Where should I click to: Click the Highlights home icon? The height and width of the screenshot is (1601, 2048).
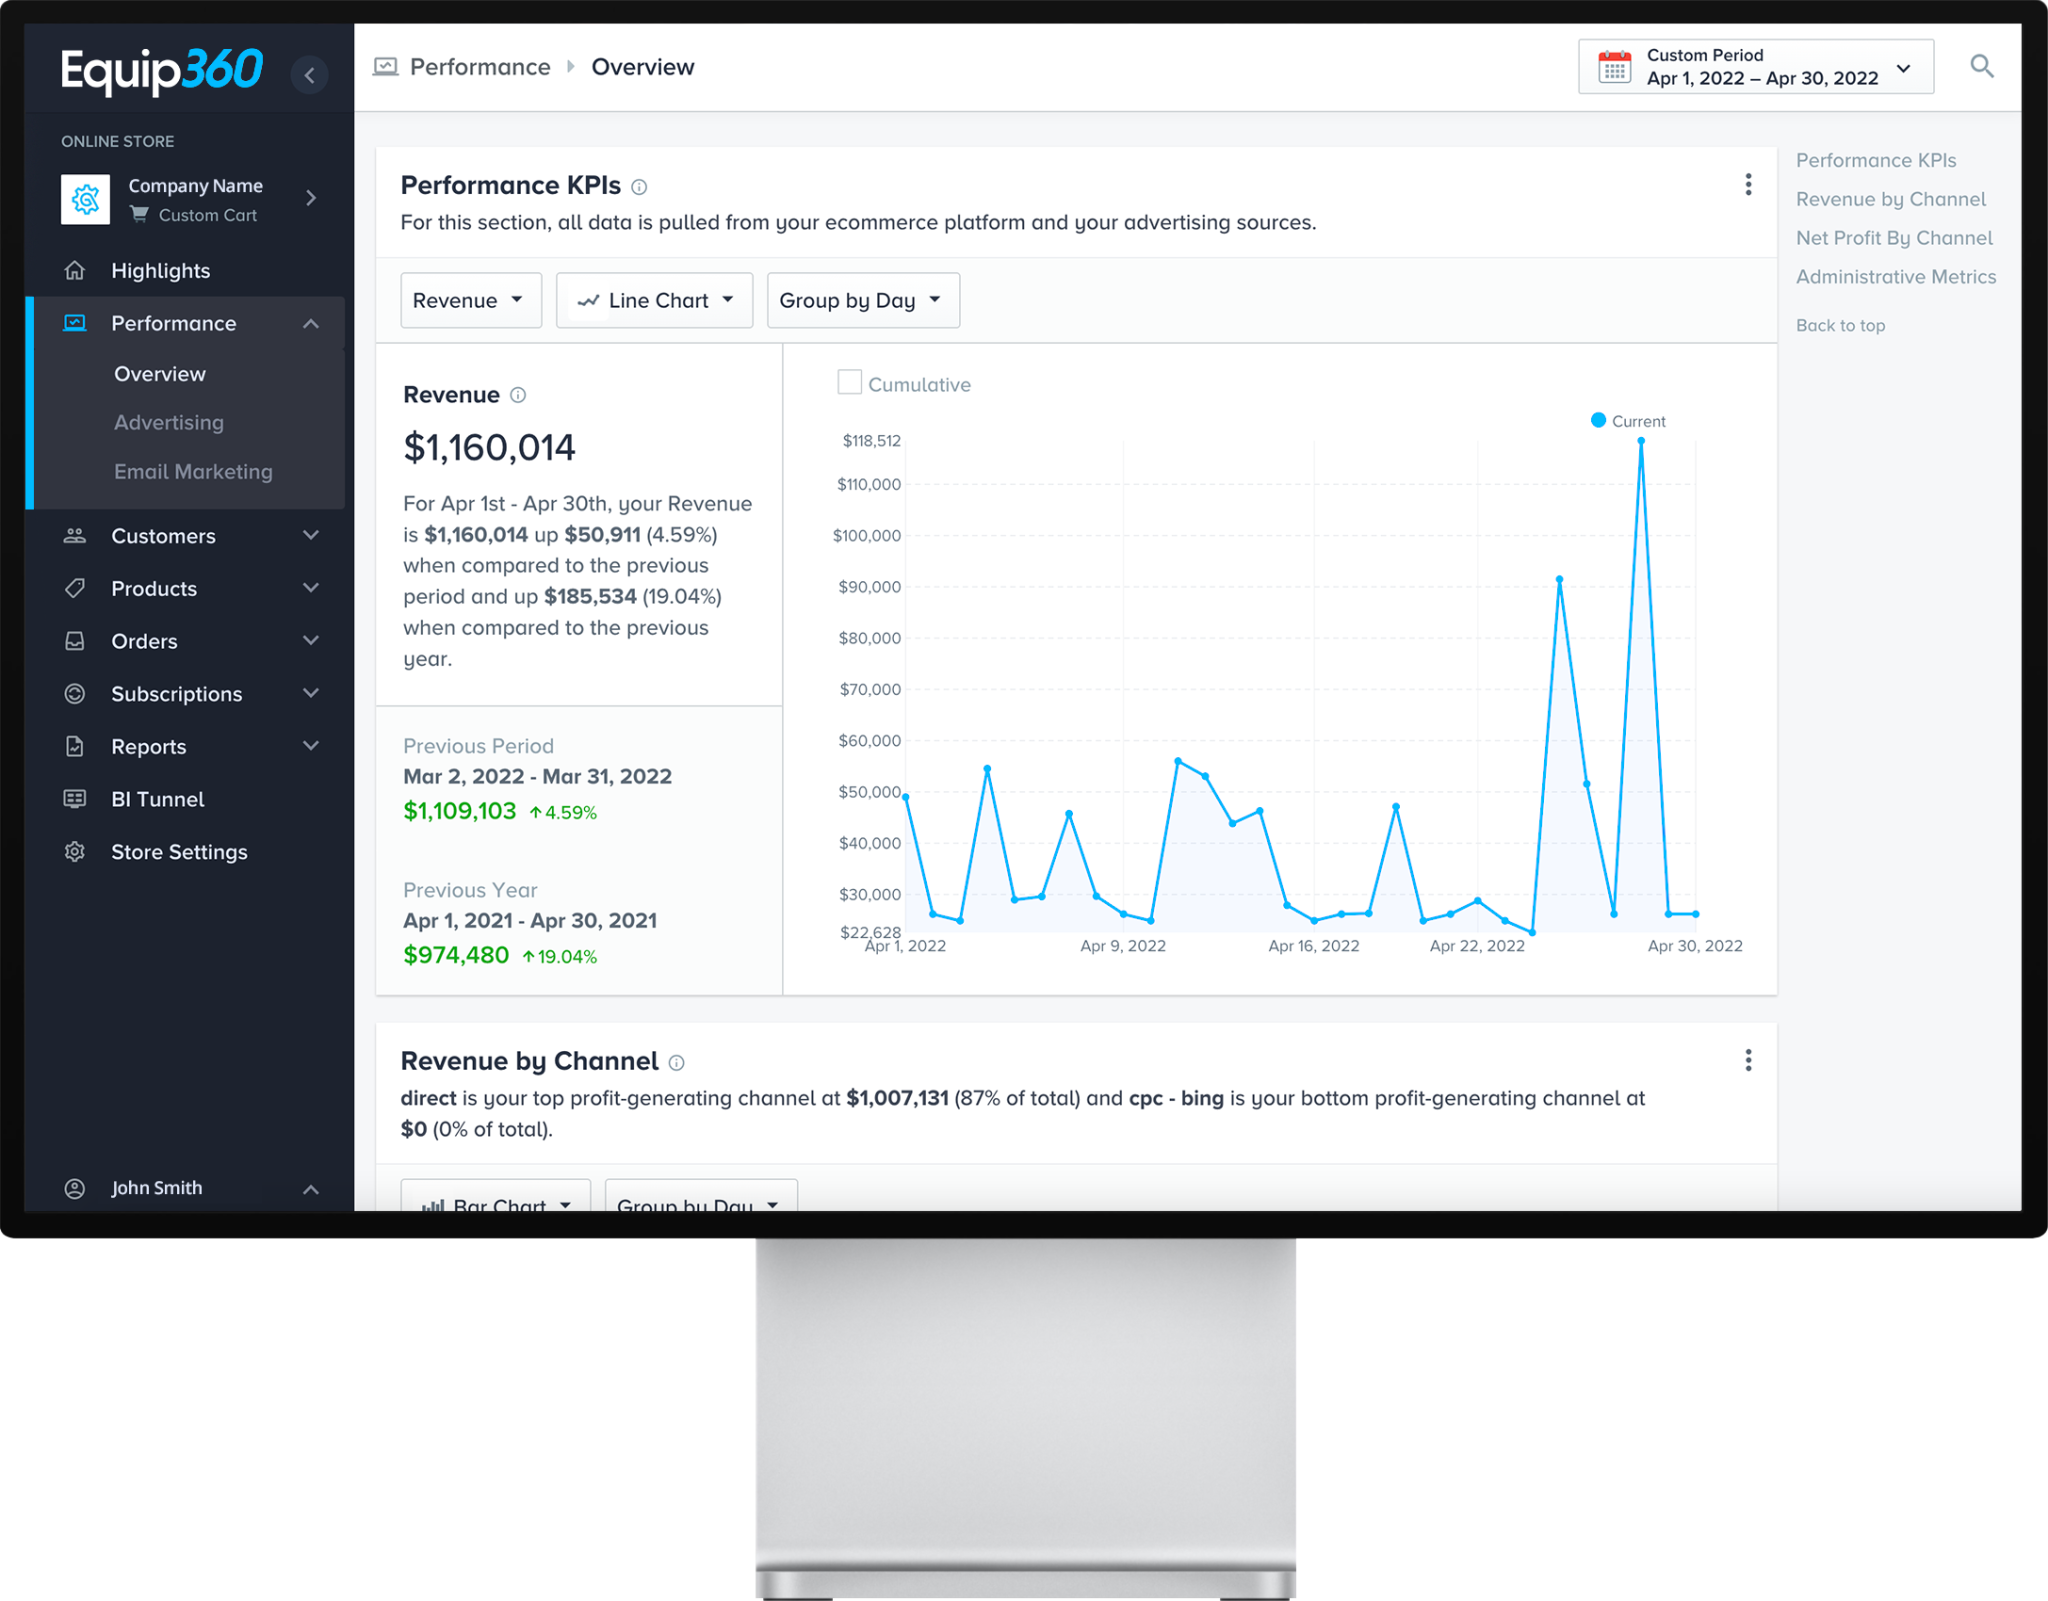pos(75,271)
